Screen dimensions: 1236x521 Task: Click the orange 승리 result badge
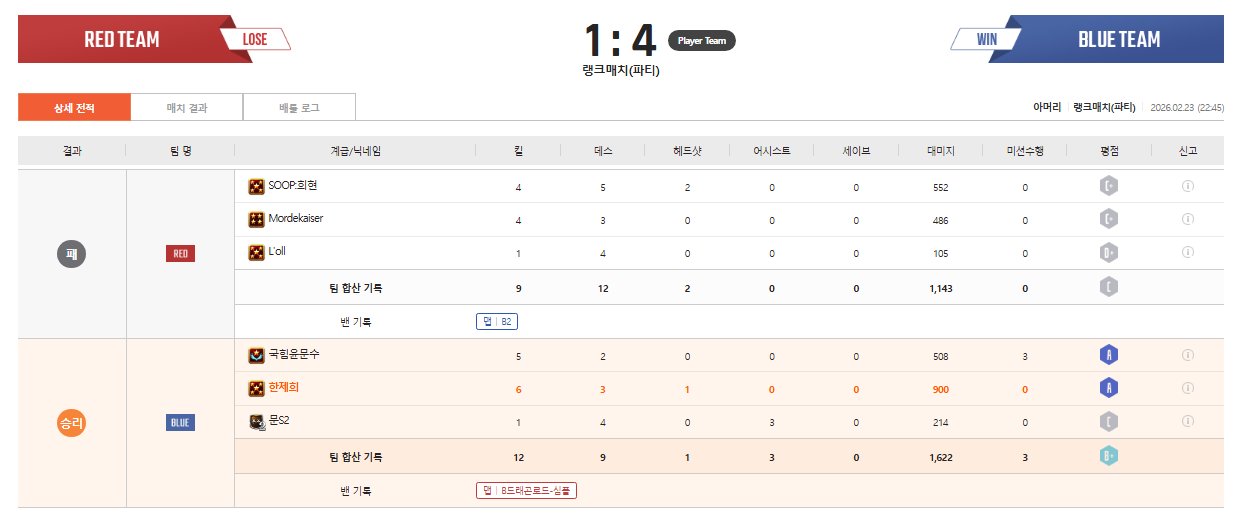(72, 423)
